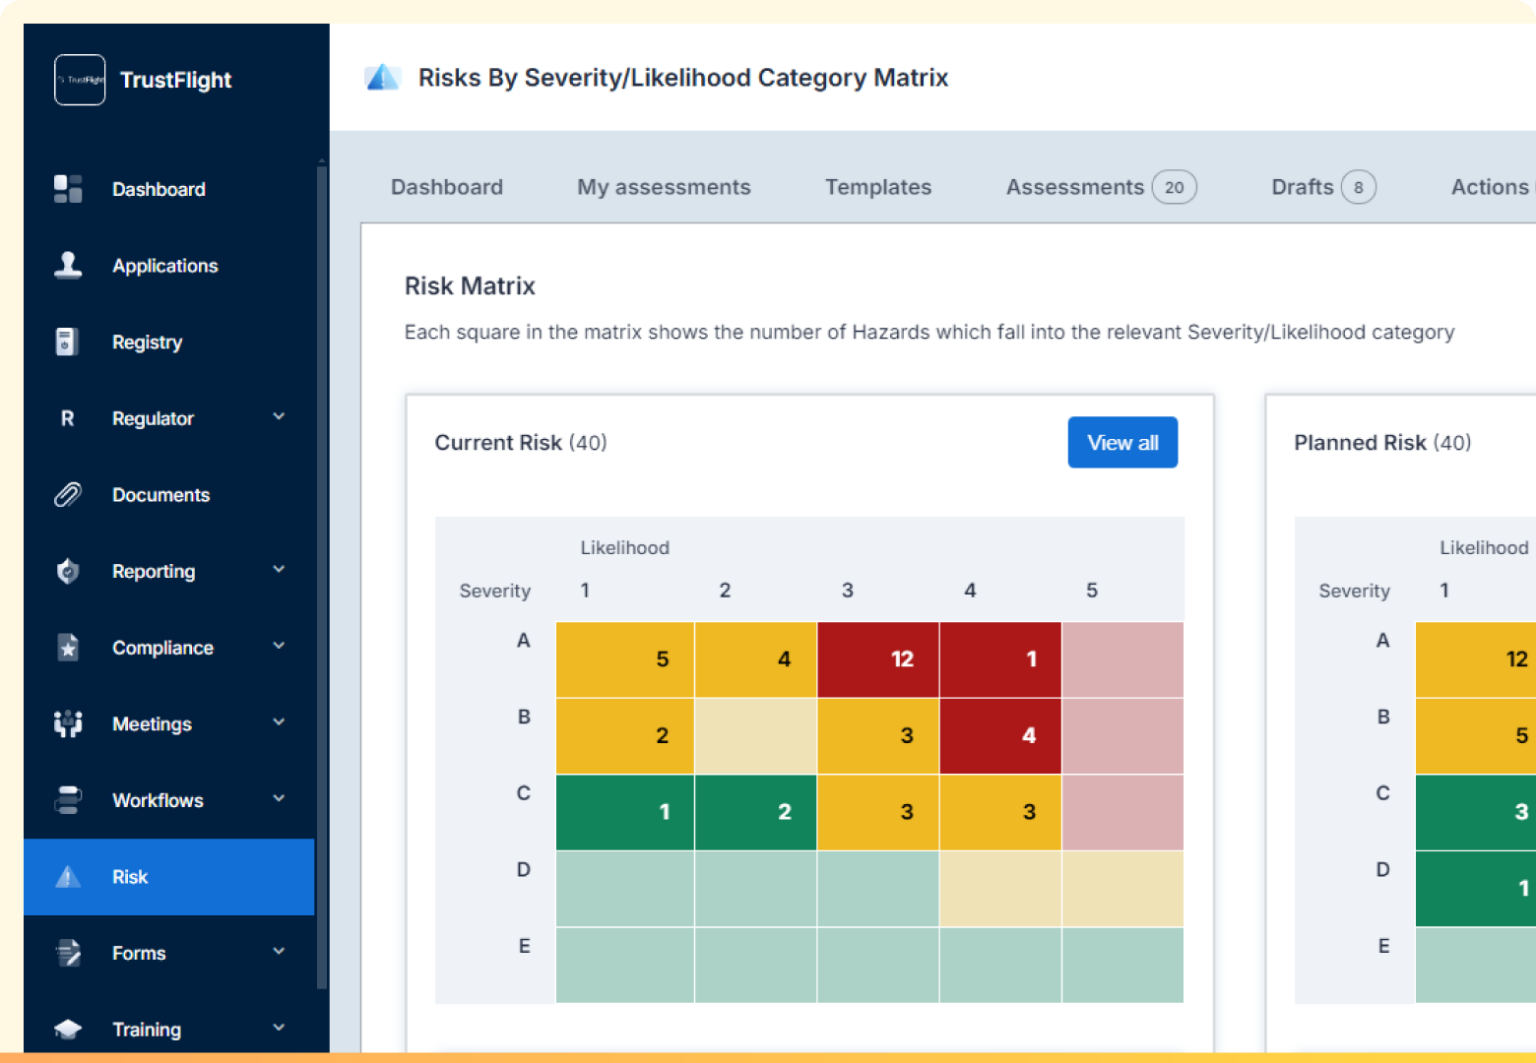
Task: Select the red cell showing 12 hazards
Action: coord(878,659)
